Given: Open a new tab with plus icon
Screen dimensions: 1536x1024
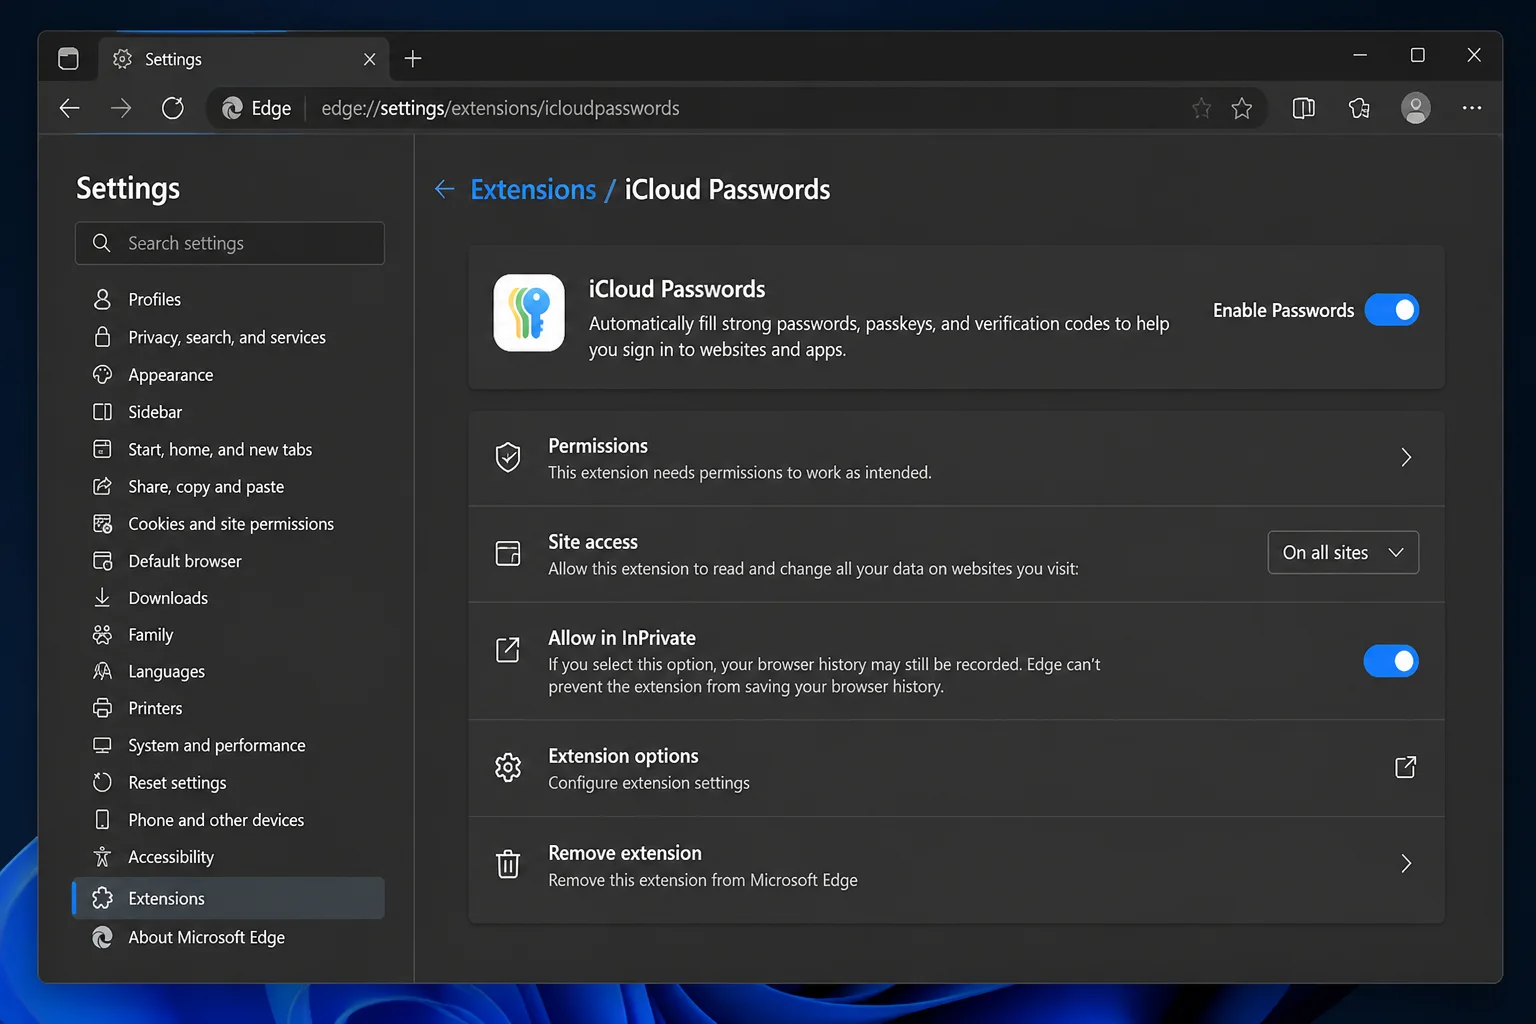Looking at the screenshot, I should pyautogui.click(x=413, y=59).
